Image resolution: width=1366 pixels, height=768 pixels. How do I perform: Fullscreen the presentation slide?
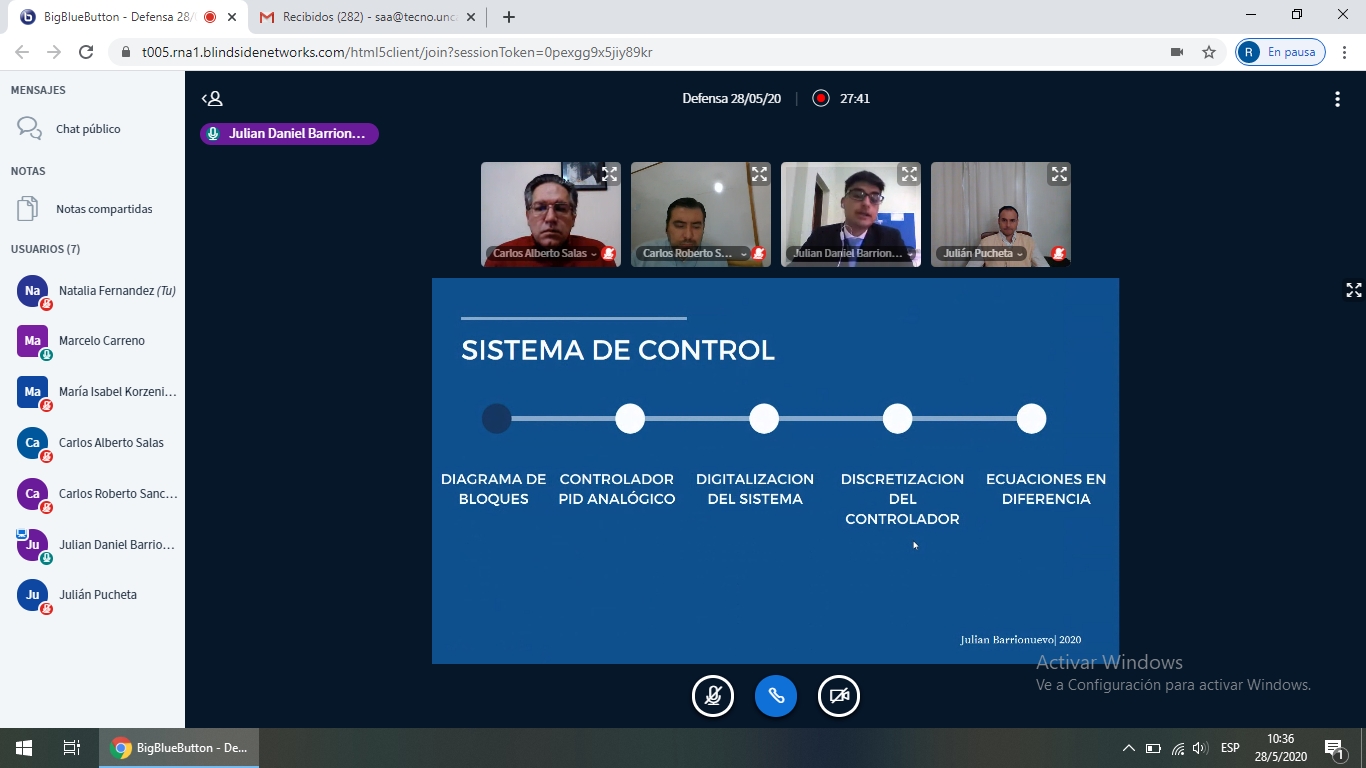[x=1353, y=290]
